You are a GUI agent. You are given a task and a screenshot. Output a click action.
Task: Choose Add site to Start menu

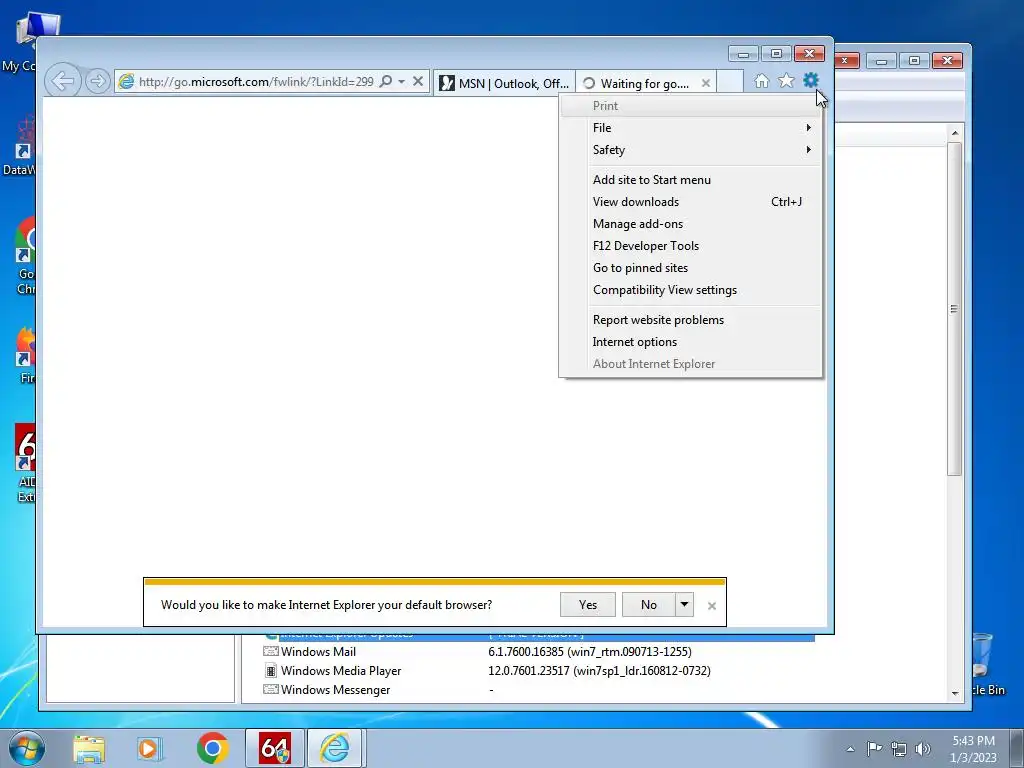tap(691, 180)
